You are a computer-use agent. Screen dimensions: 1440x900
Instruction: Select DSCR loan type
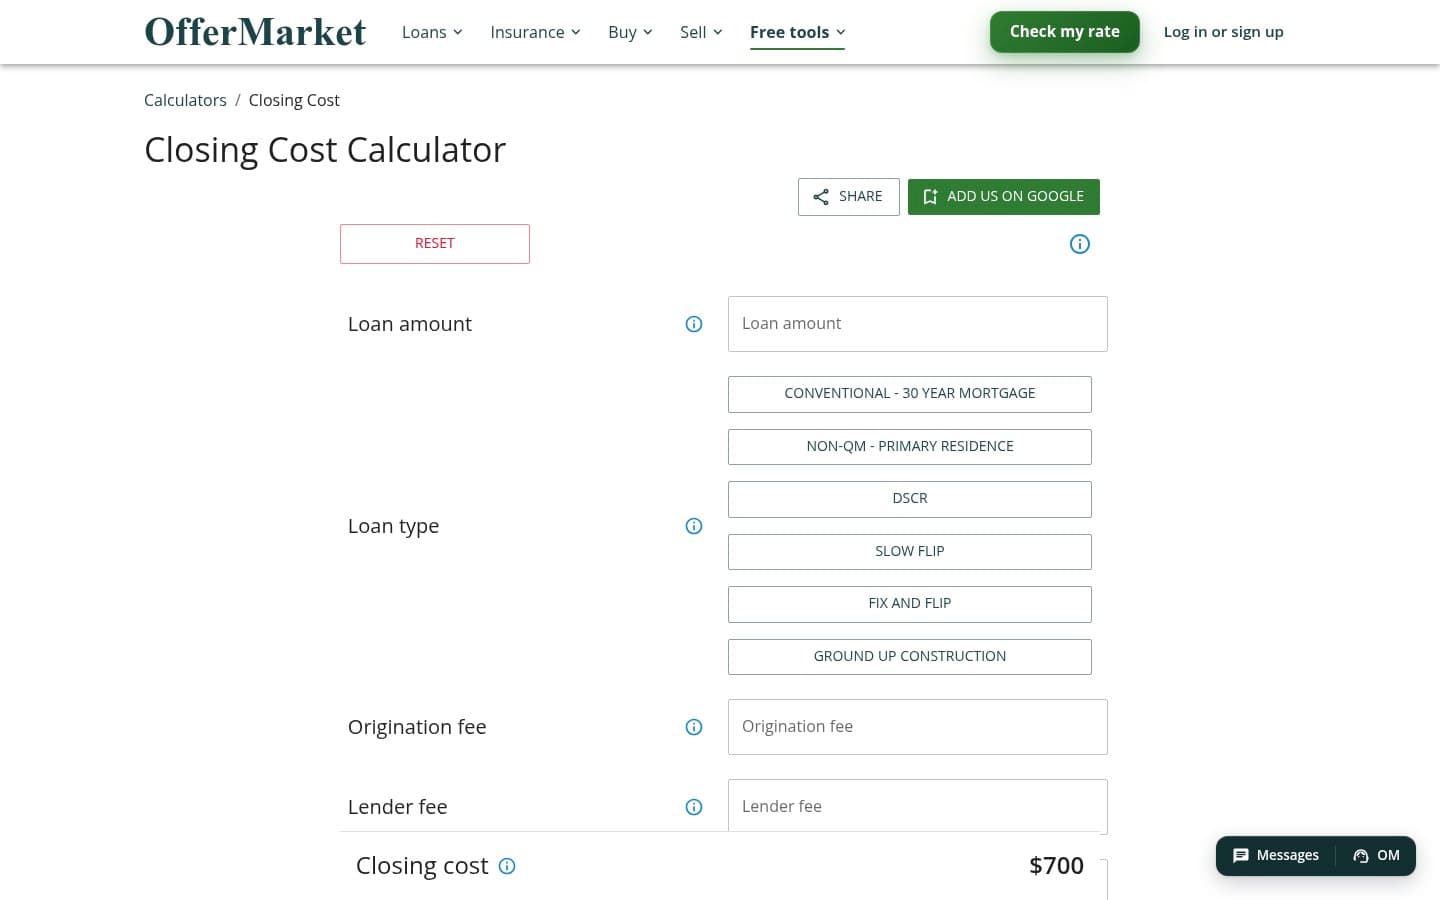pos(910,499)
